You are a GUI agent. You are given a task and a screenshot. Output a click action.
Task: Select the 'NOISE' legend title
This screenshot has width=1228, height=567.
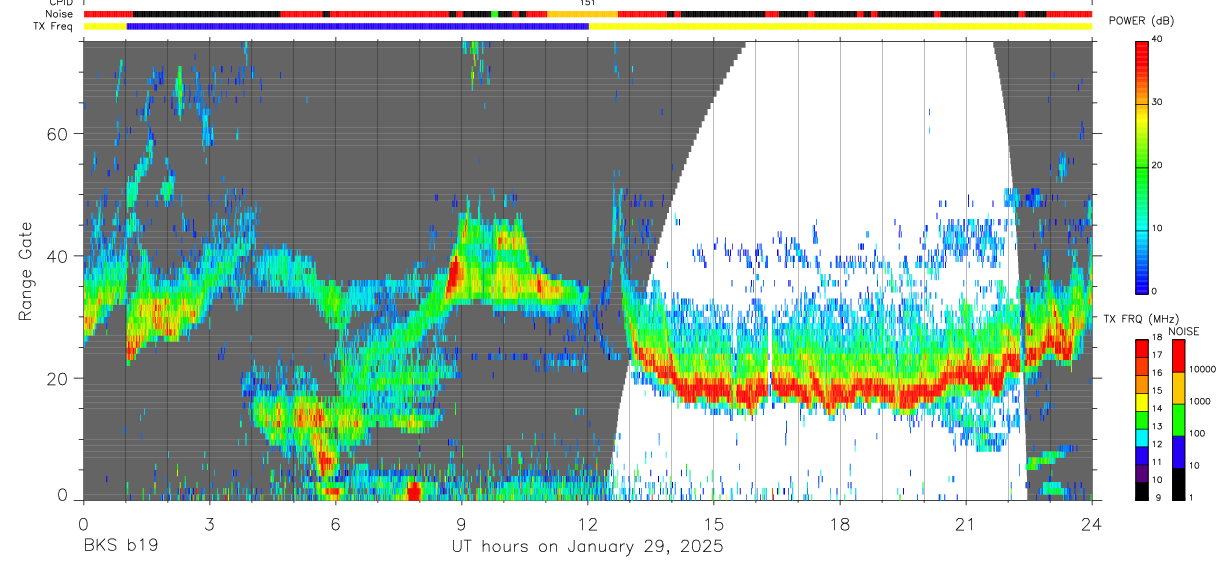[1183, 331]
